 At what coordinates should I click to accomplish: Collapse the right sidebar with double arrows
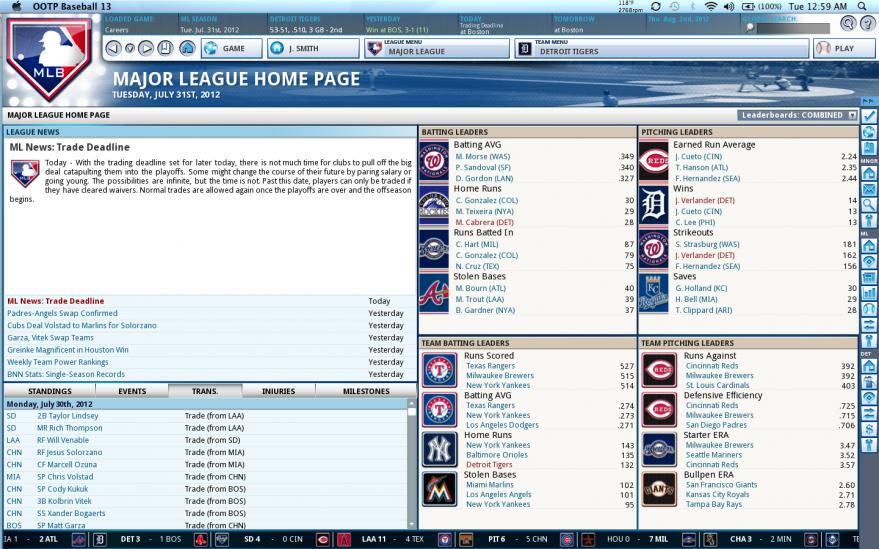coord(868,102)
